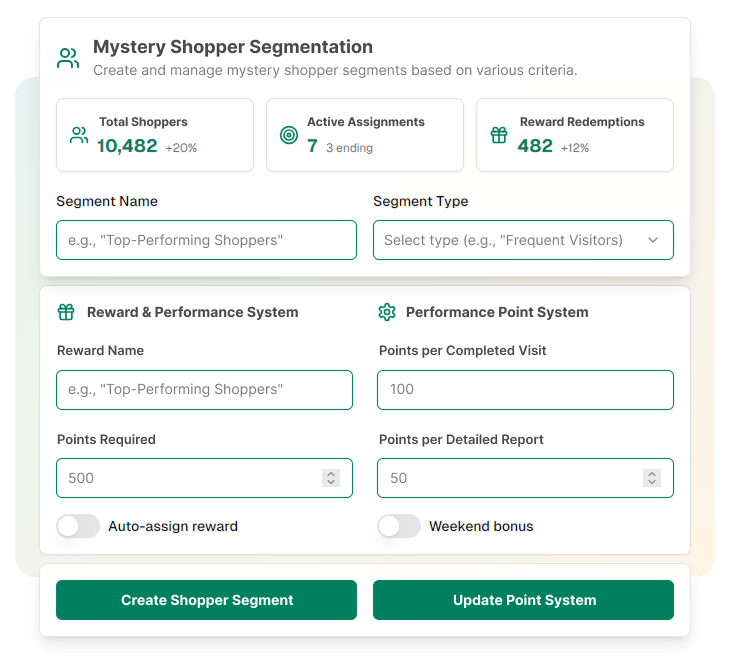Click the "Reward Redemptions" card label

point(582,122)
